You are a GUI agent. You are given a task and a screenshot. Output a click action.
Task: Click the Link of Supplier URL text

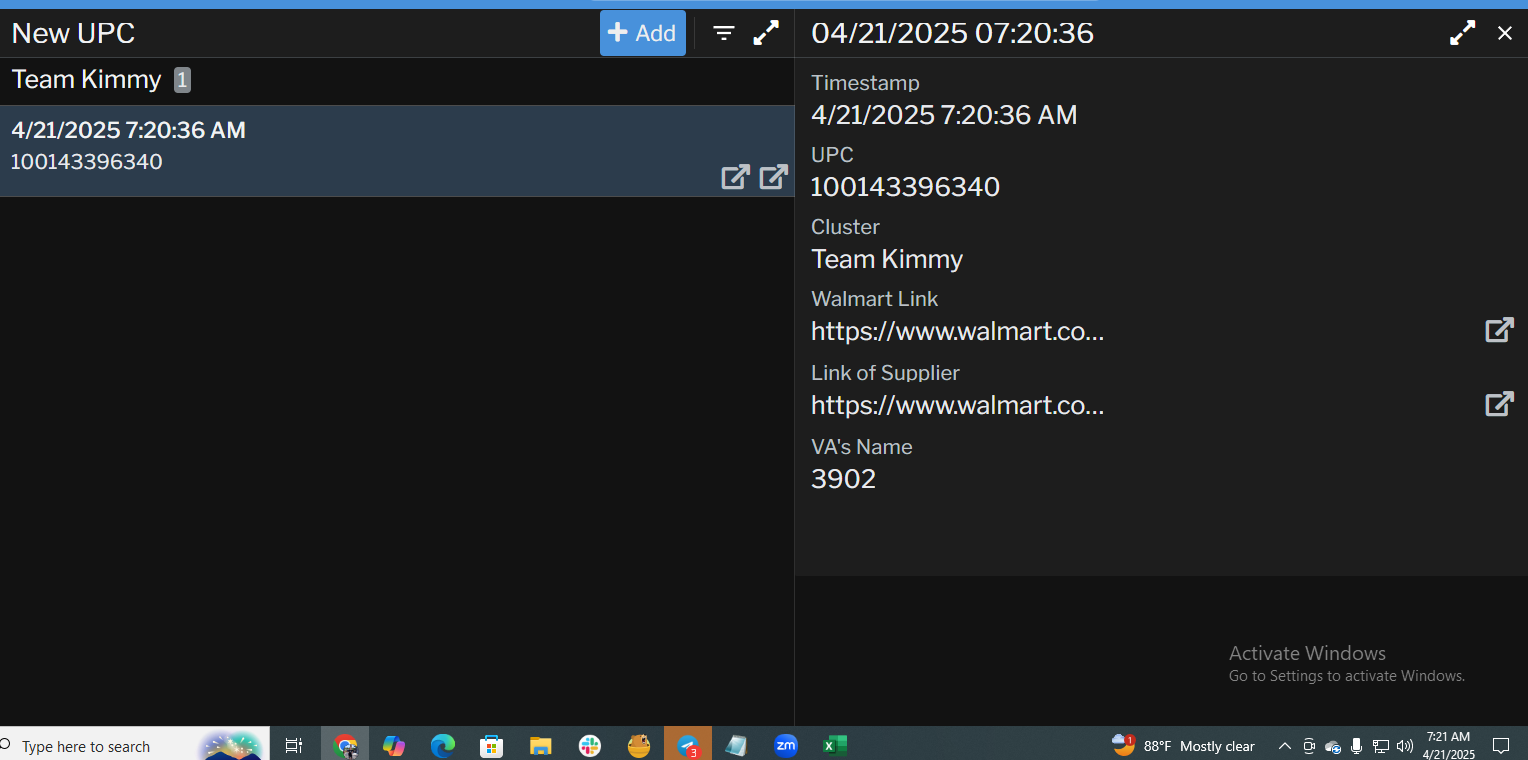pyautogui.click(x=957, y=405)
